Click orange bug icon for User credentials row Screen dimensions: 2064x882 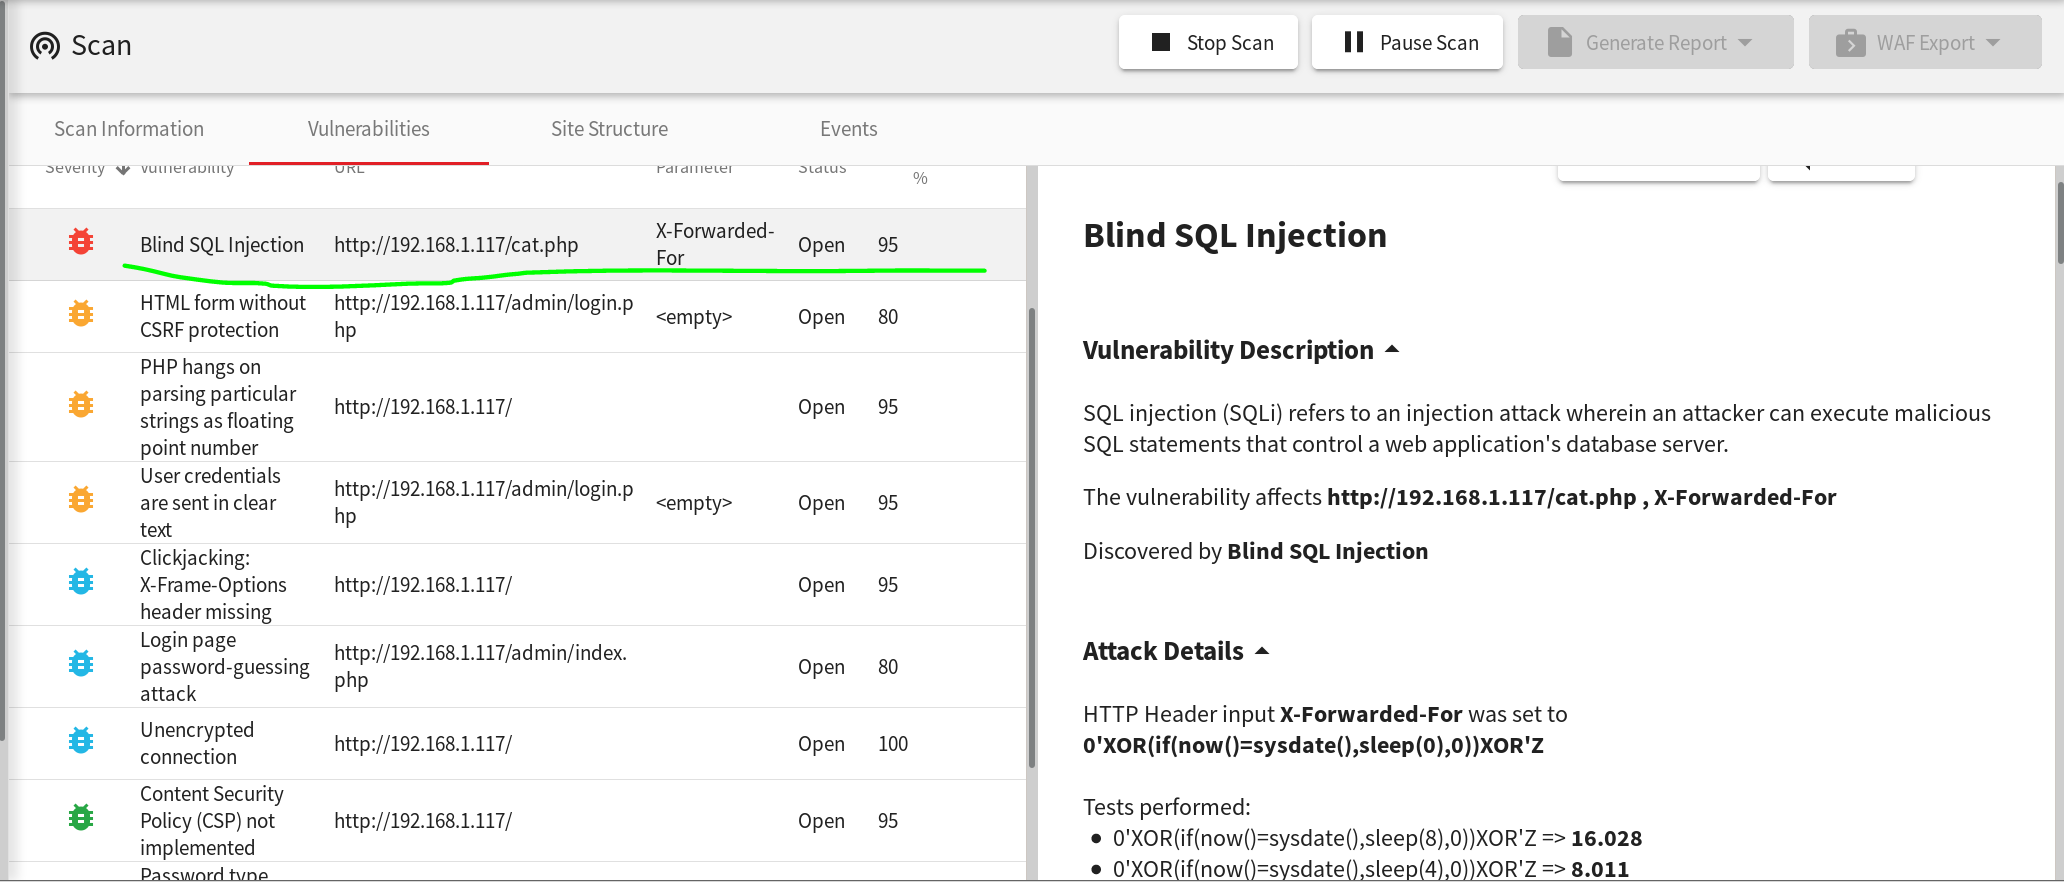pyautogui.click(x=81, y=499)
